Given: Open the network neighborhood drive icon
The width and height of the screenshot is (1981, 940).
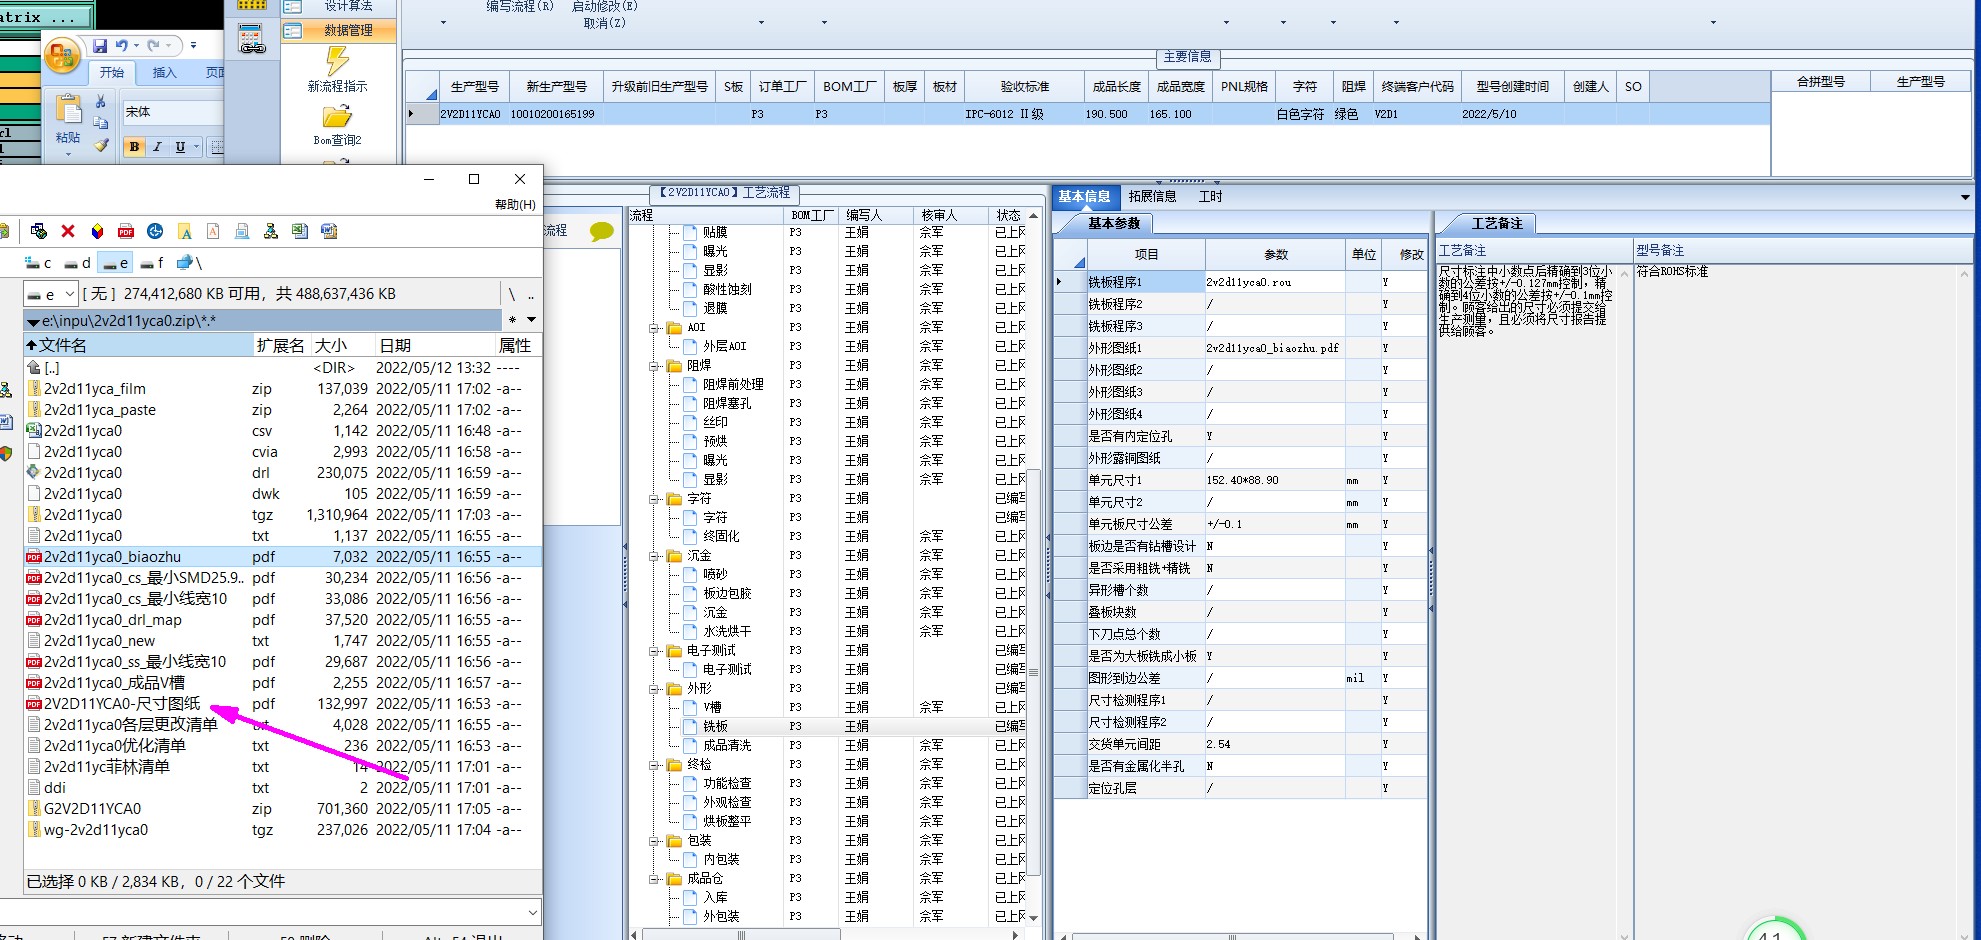Looking at the screenshot, I should (189, 263).
